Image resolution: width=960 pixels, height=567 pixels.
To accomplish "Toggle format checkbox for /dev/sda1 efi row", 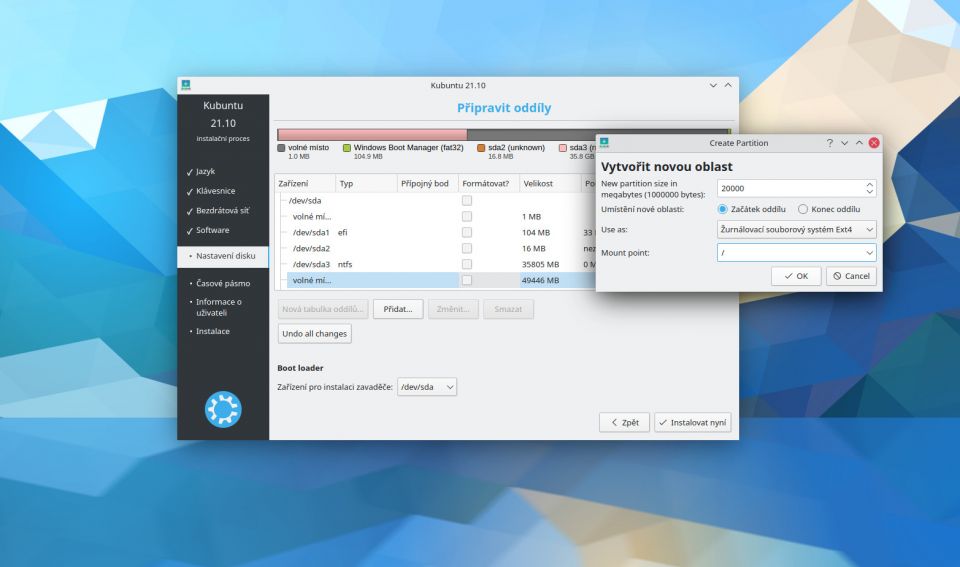I will [467, 232].
